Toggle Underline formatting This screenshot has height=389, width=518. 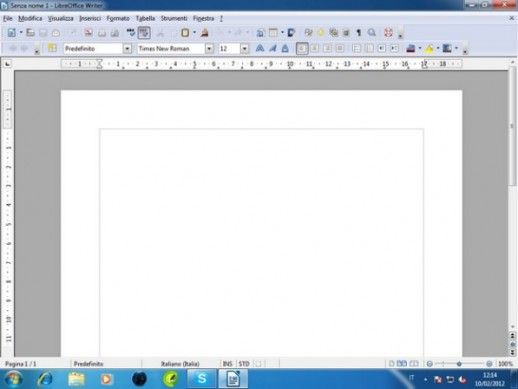click(x=285, y=48)
